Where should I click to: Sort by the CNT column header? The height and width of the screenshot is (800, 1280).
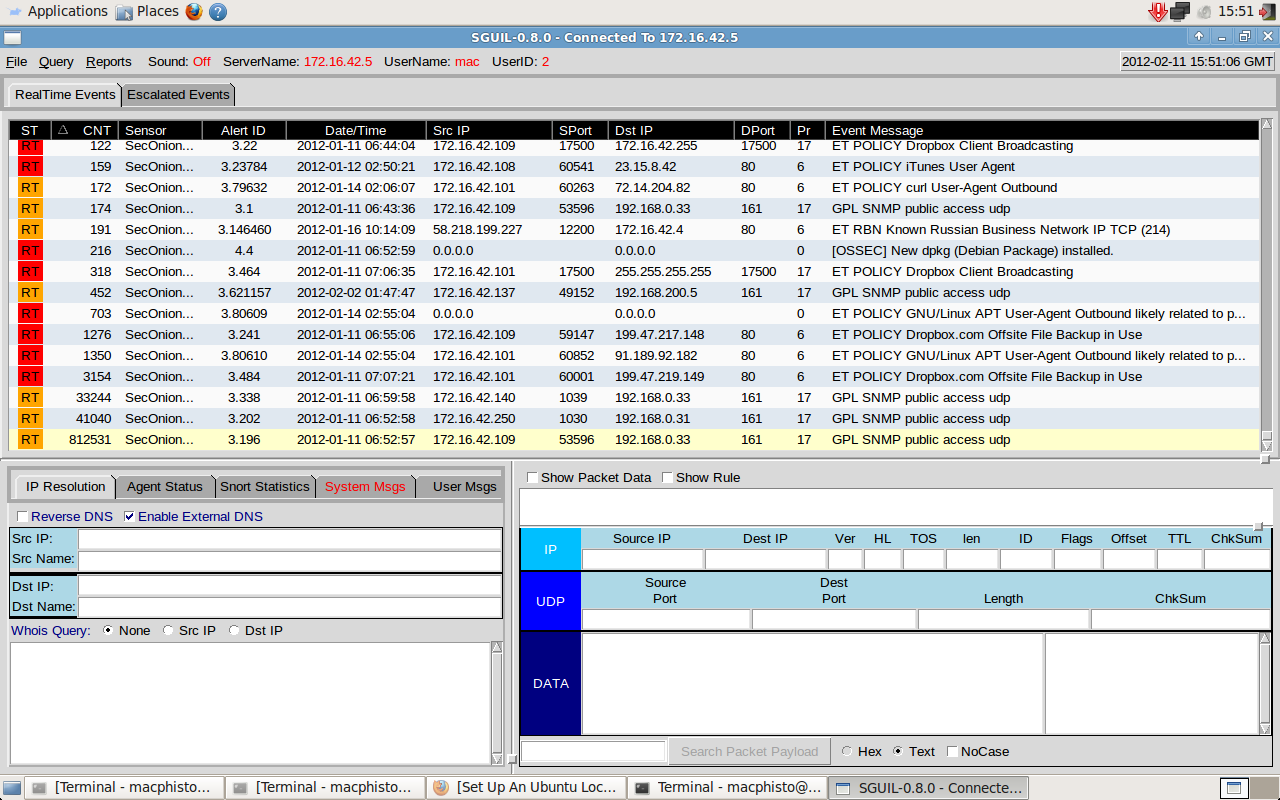[x=85, y=131]
